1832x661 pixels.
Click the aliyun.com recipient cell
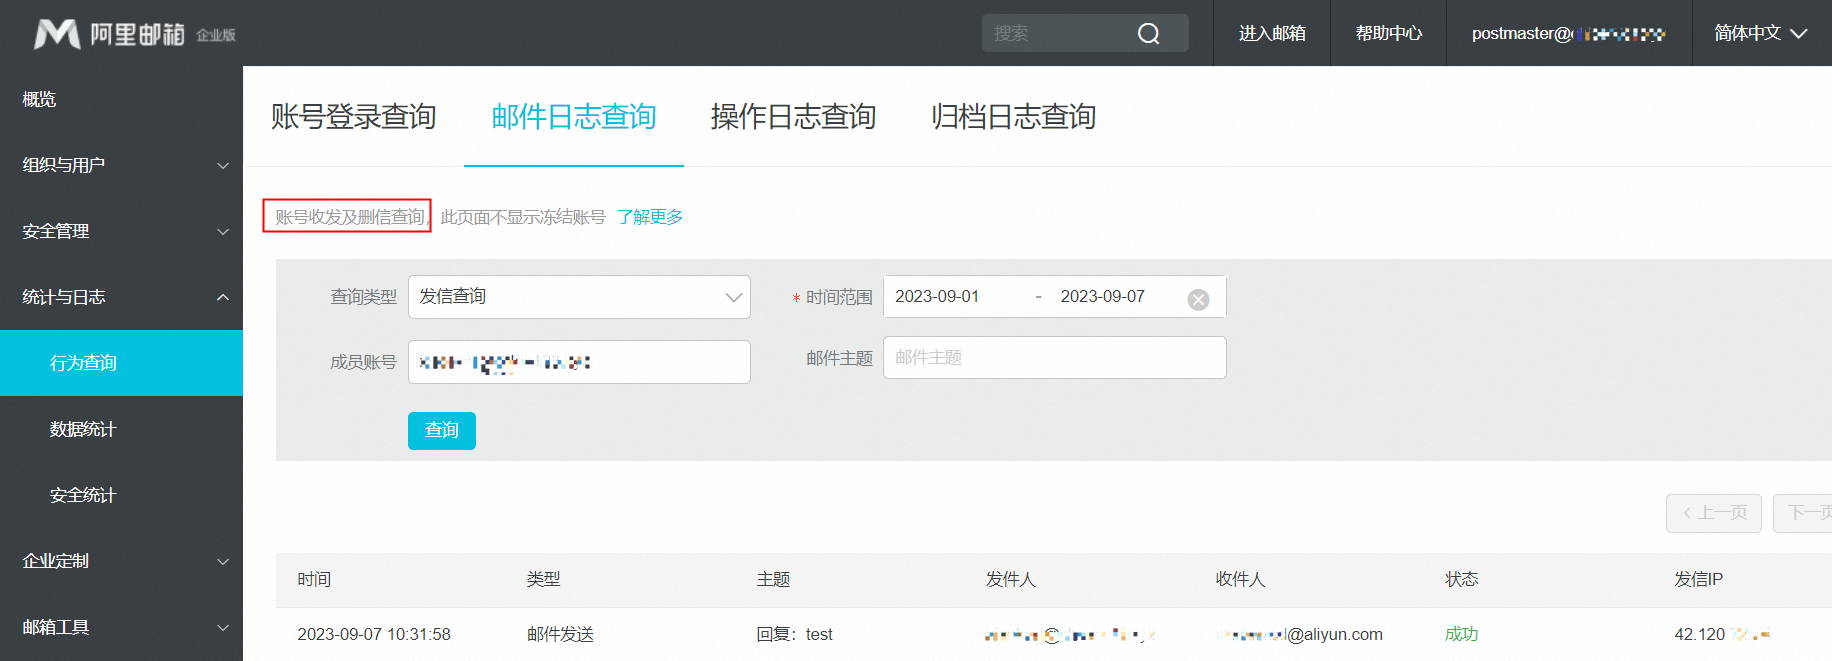tap(1299, 635)
